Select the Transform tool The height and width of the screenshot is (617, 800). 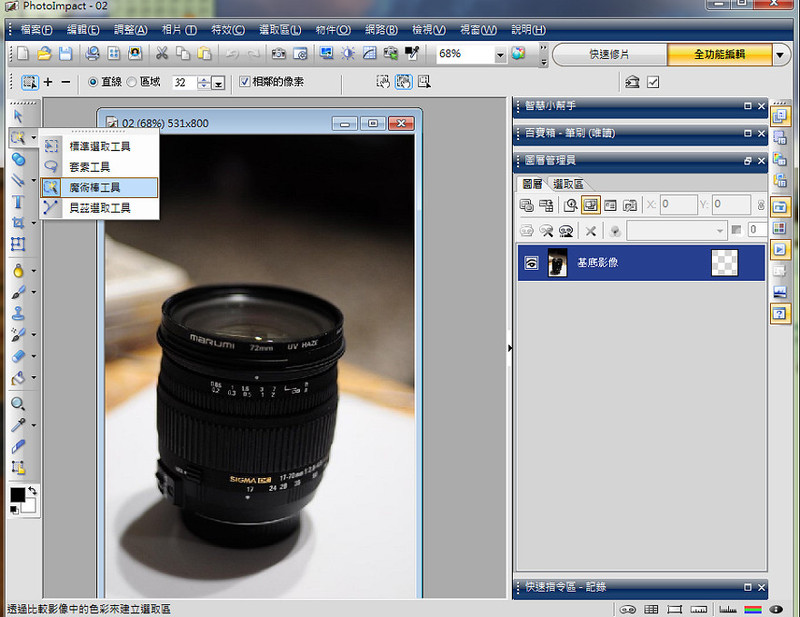pyautogui.click(x=18, y=244)
